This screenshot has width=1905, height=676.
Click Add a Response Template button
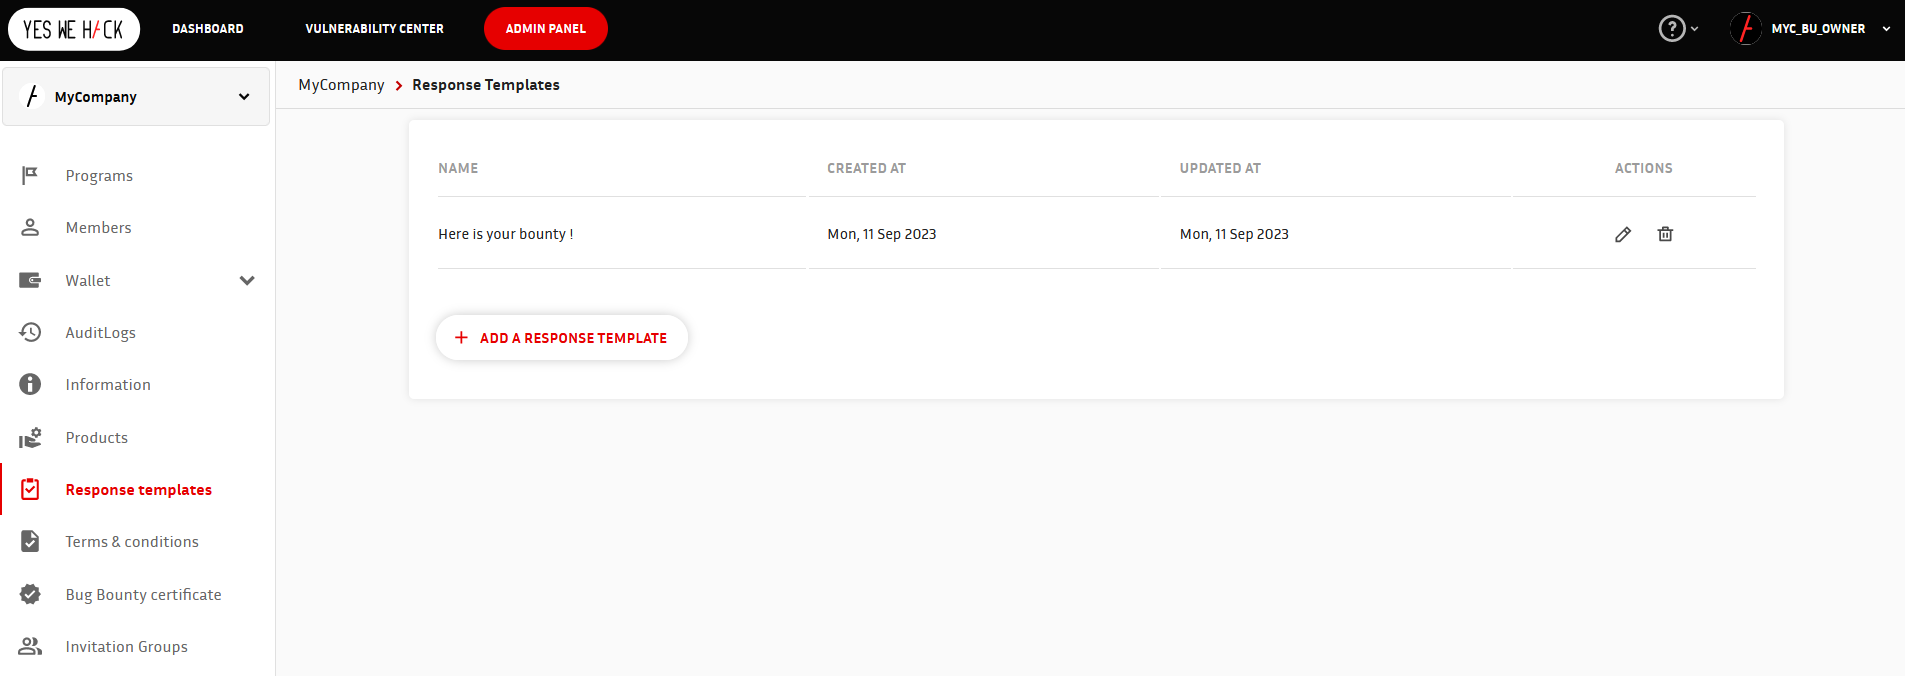click(562, 338)
